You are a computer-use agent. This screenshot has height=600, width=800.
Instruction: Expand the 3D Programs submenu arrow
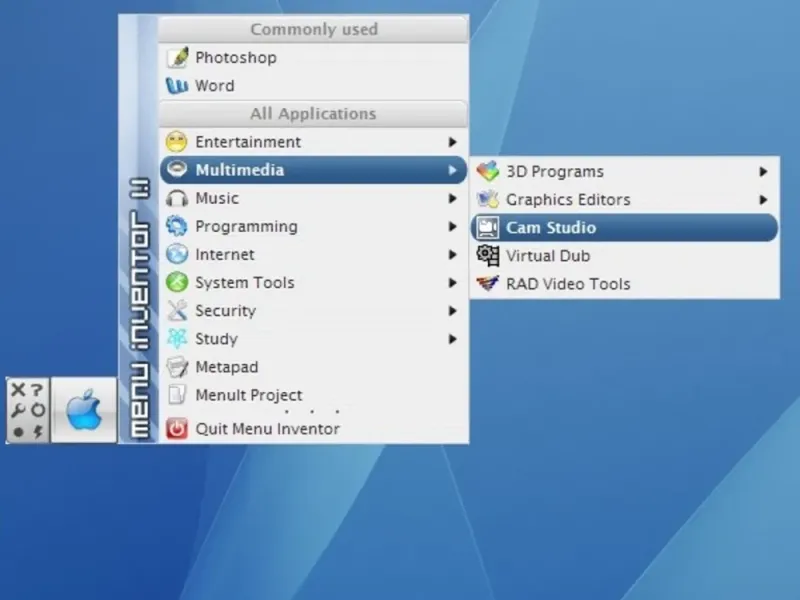coord(763,171)
